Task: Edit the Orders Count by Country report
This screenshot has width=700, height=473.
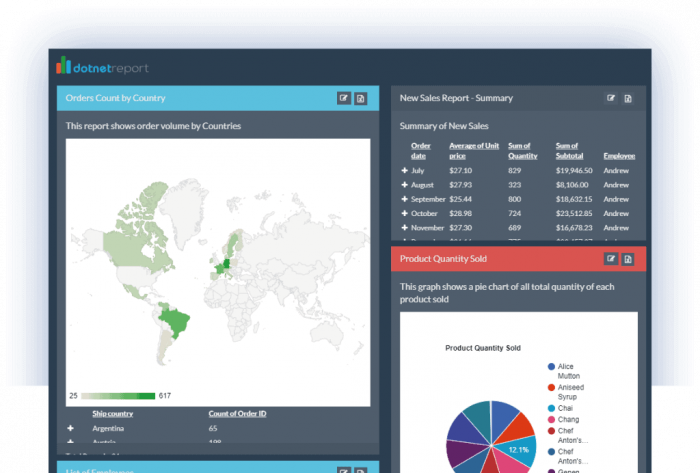Action: pyautogui.click(x=343, y=98)
